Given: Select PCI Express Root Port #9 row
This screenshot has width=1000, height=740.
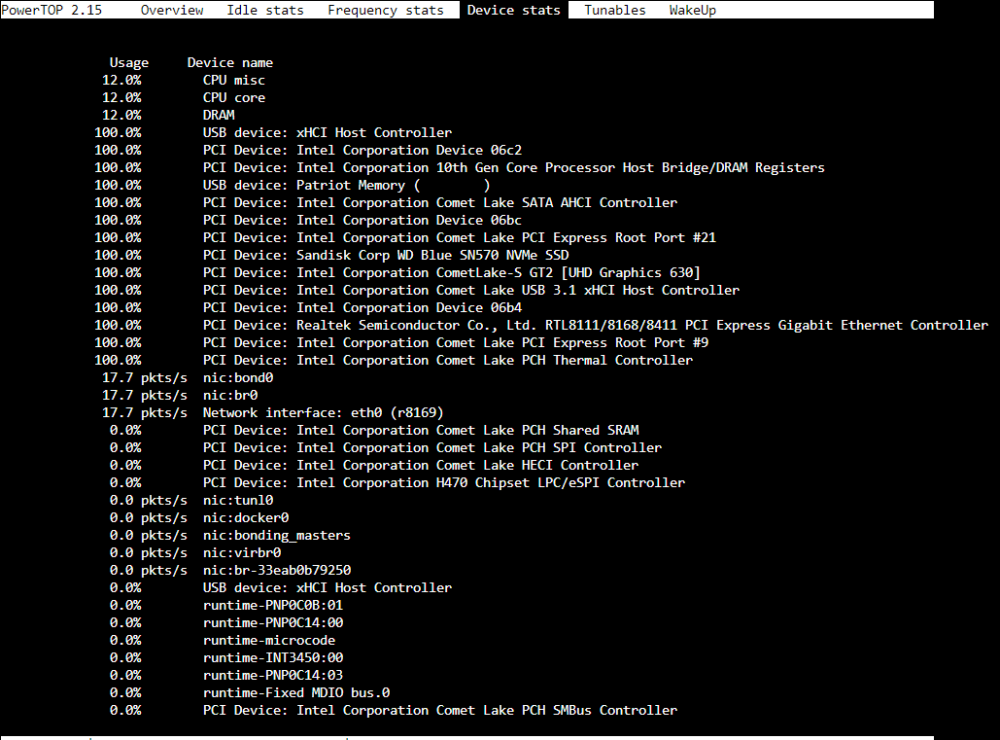Looking at the screenshot, I should (401, 343).
